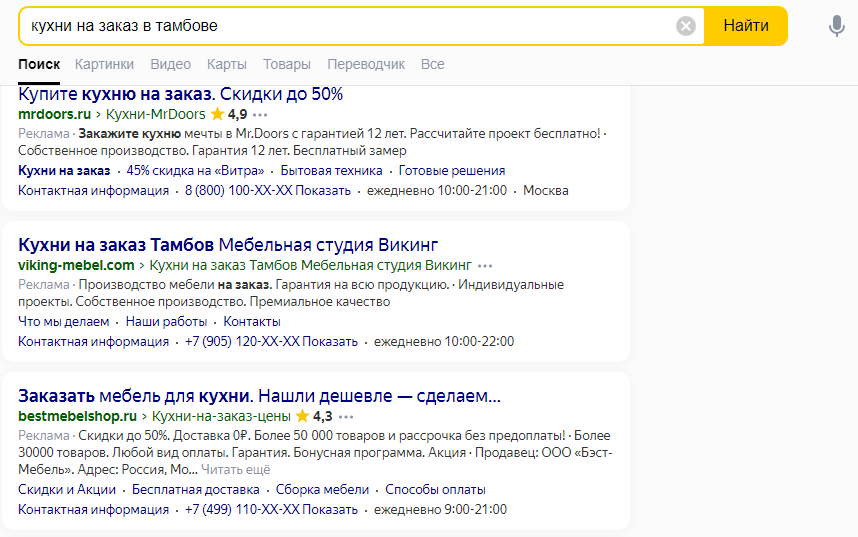
Task: Open the Что мы делаем sitelink
Action: coord(63,322)
